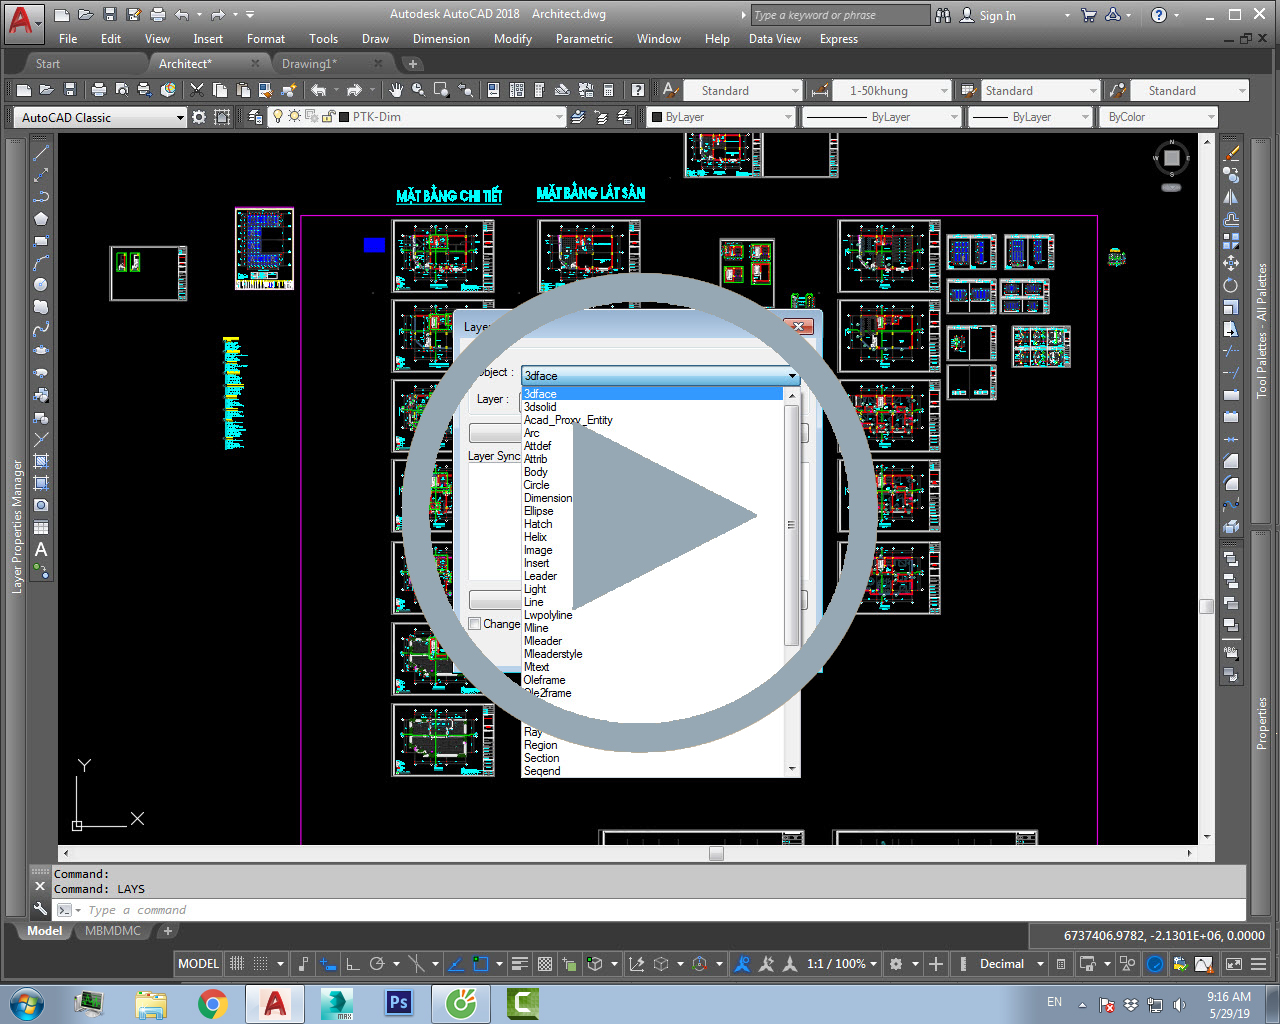Click Sign In link
1280x1024 pixels.
(x=996, y=15)
